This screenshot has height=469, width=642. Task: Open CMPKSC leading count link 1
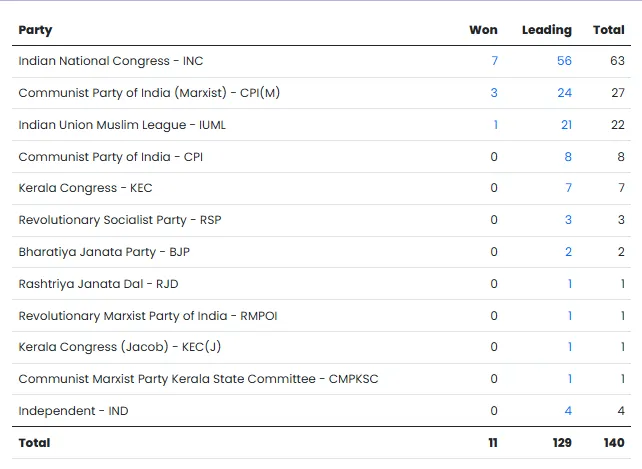(570, 379)
